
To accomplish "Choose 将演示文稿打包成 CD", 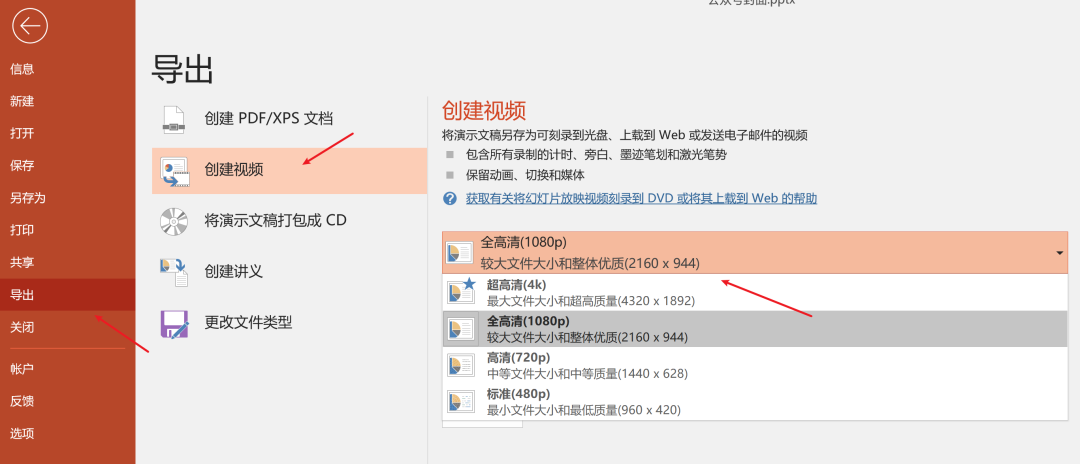I will pos(289,221).
